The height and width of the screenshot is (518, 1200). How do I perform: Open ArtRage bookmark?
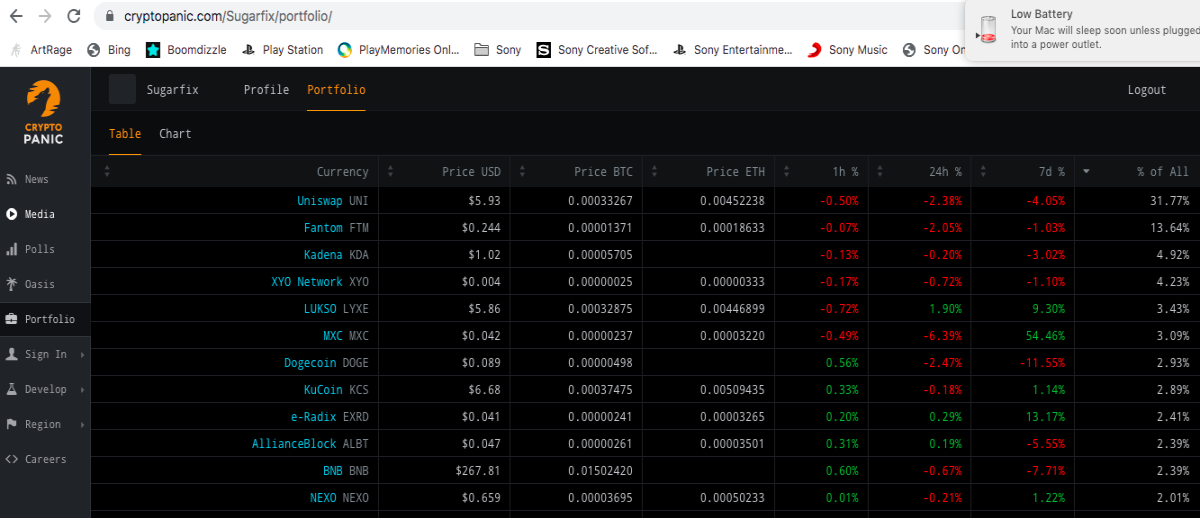point(42,49)
